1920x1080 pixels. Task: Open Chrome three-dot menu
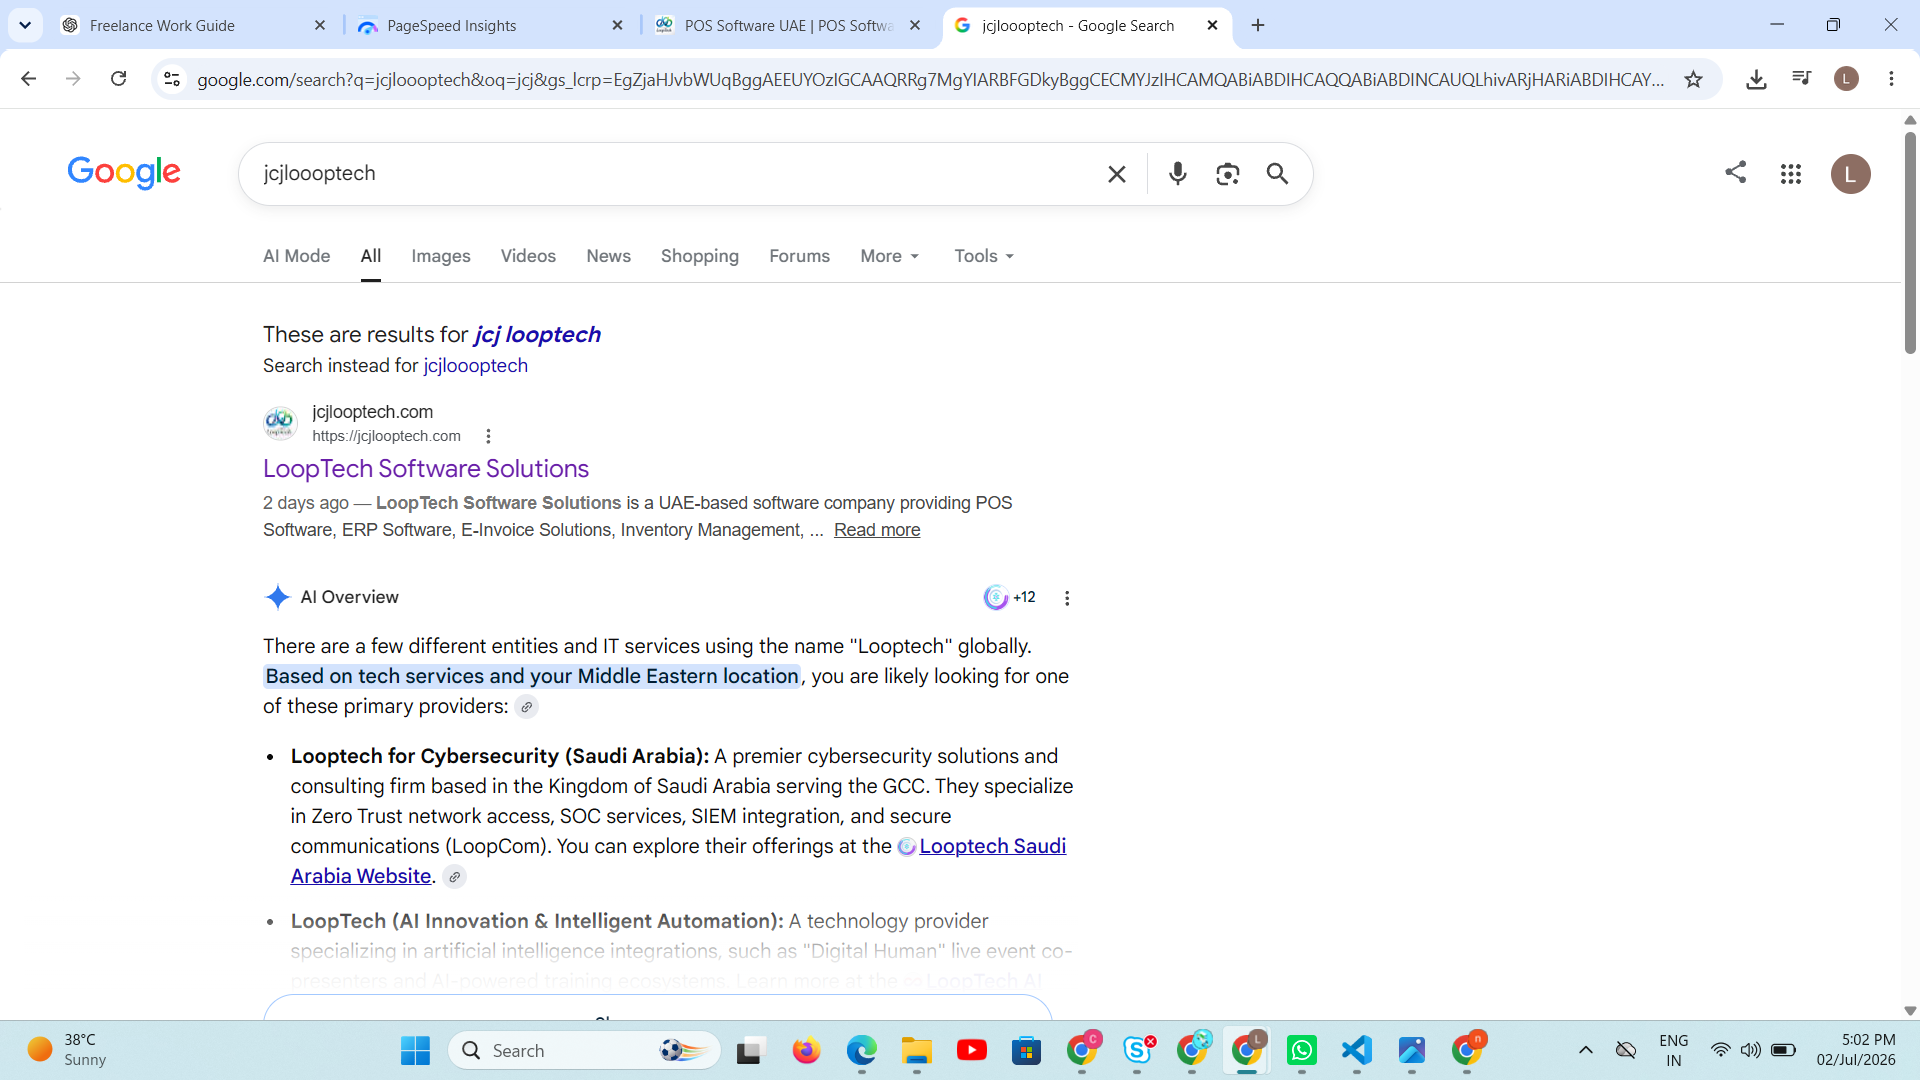(x=1891, y=79)
